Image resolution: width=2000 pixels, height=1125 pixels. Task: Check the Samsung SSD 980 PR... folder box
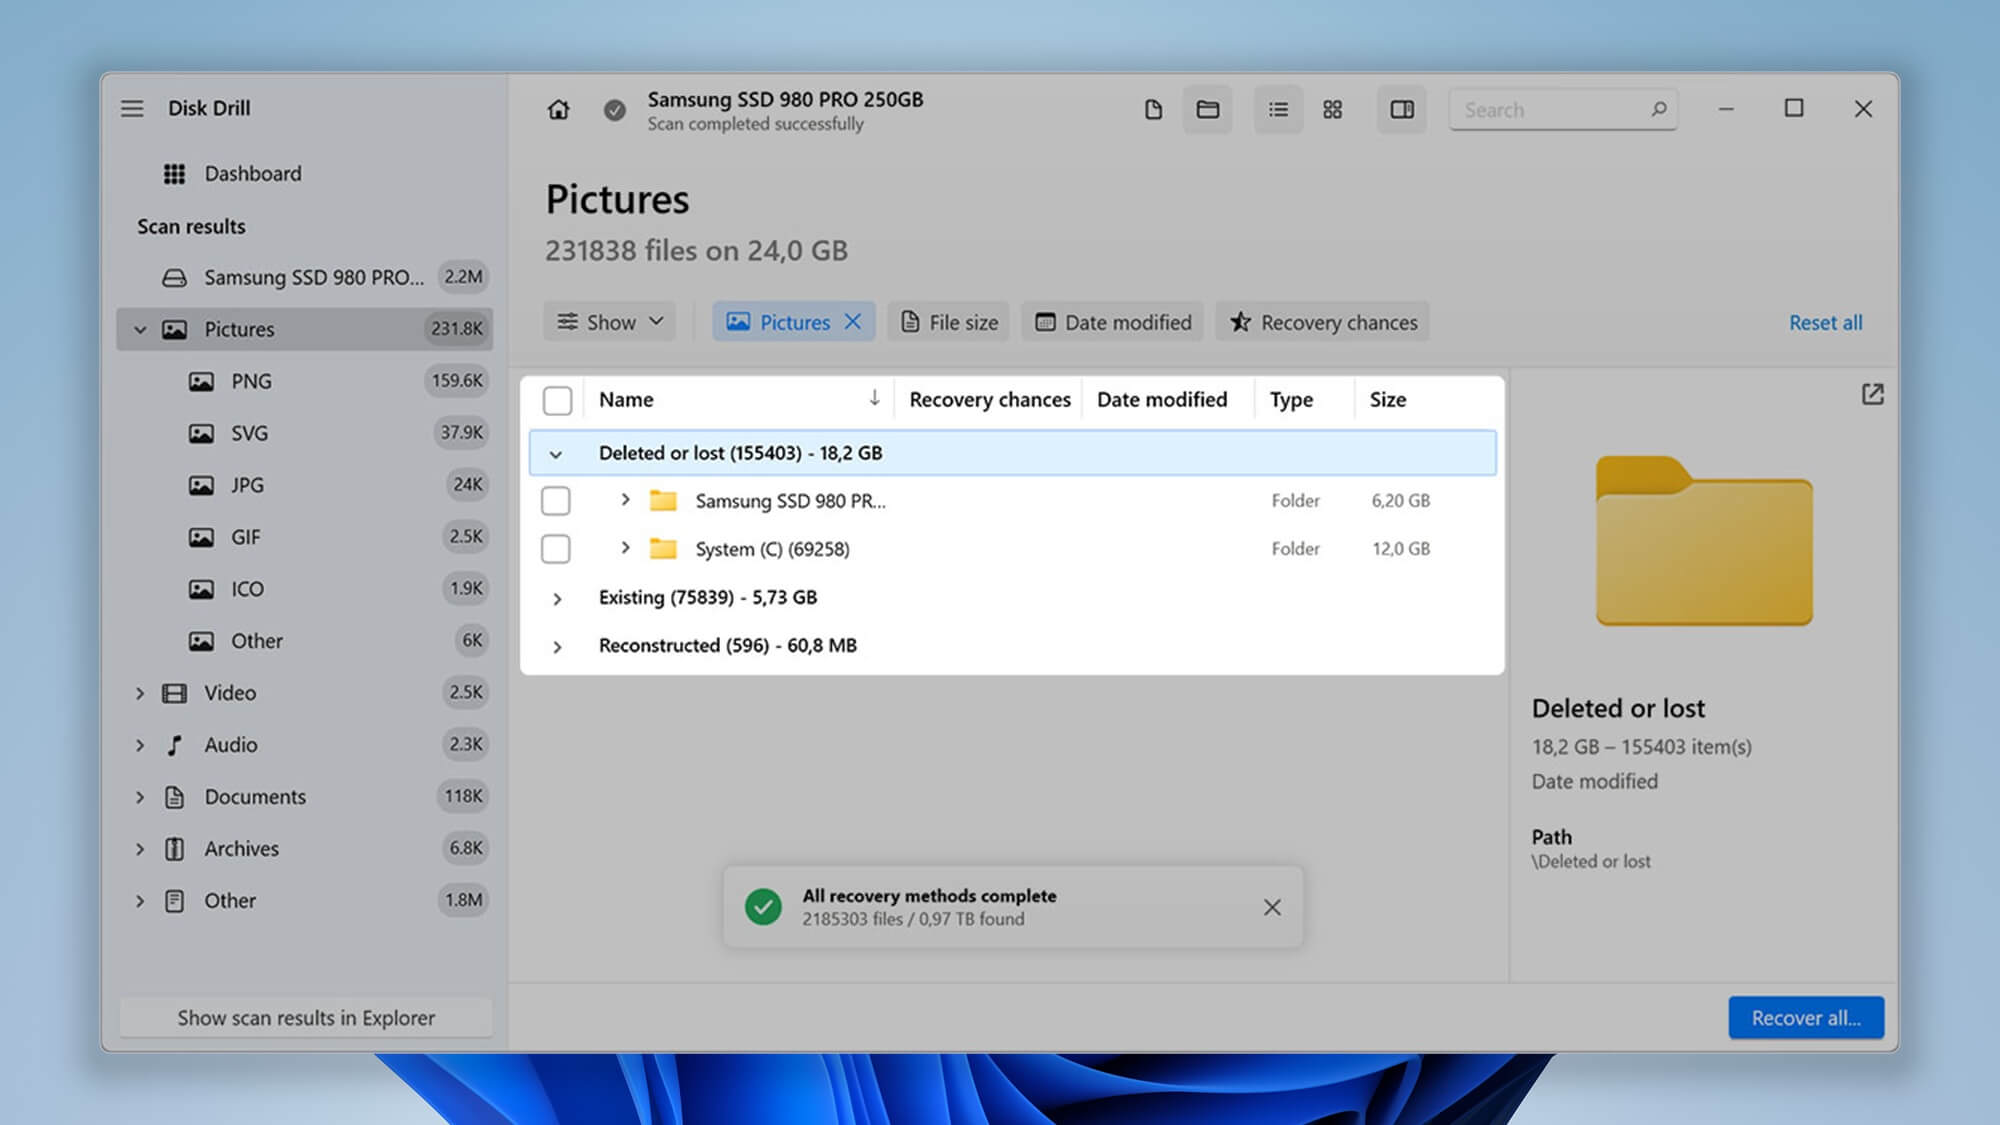[x=556, y=500]
